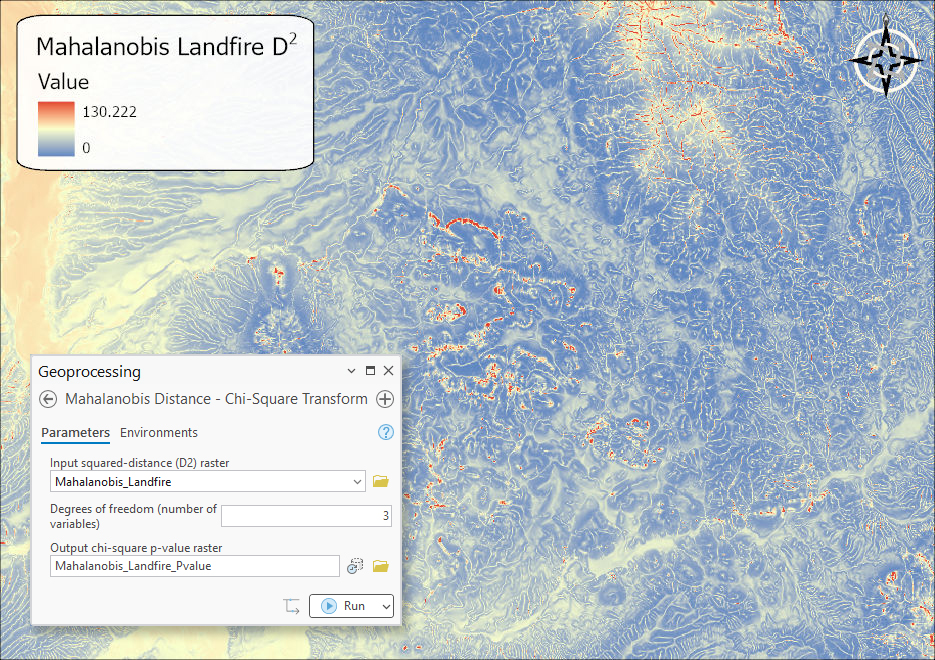Screen dimensions: 935x660
Task: Browse for input D2 raster folder icon
Action: pyautogui.click(x=380, y=481)
